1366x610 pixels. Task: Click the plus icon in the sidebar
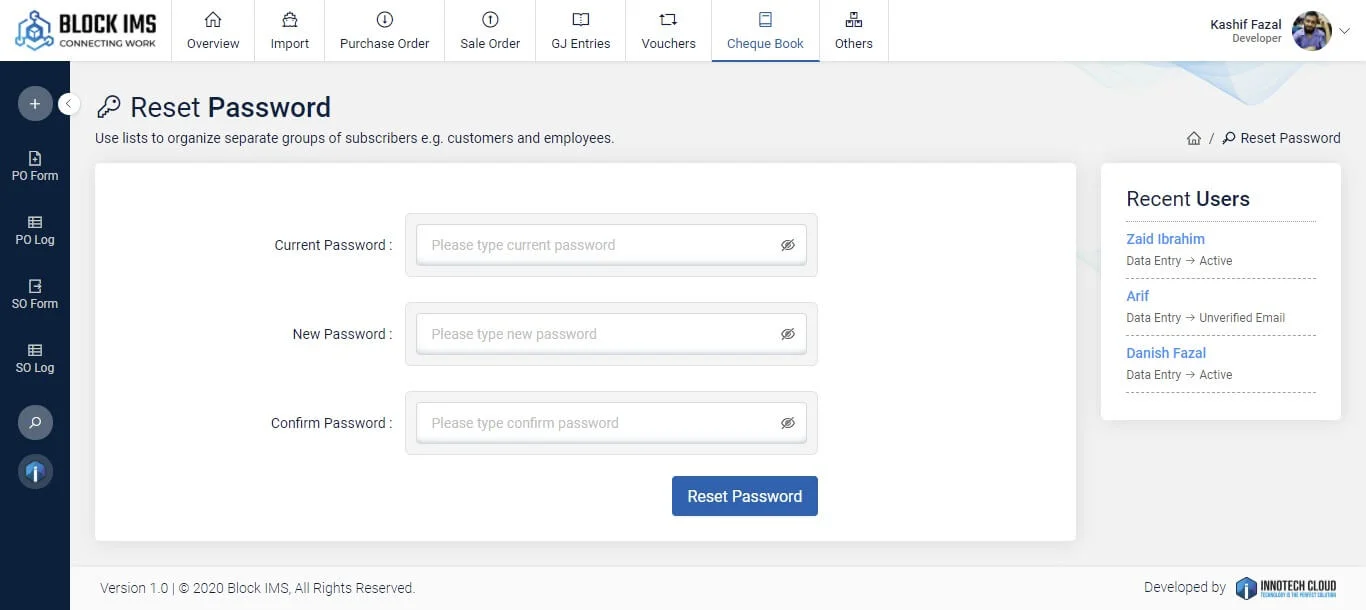(35, 104)
